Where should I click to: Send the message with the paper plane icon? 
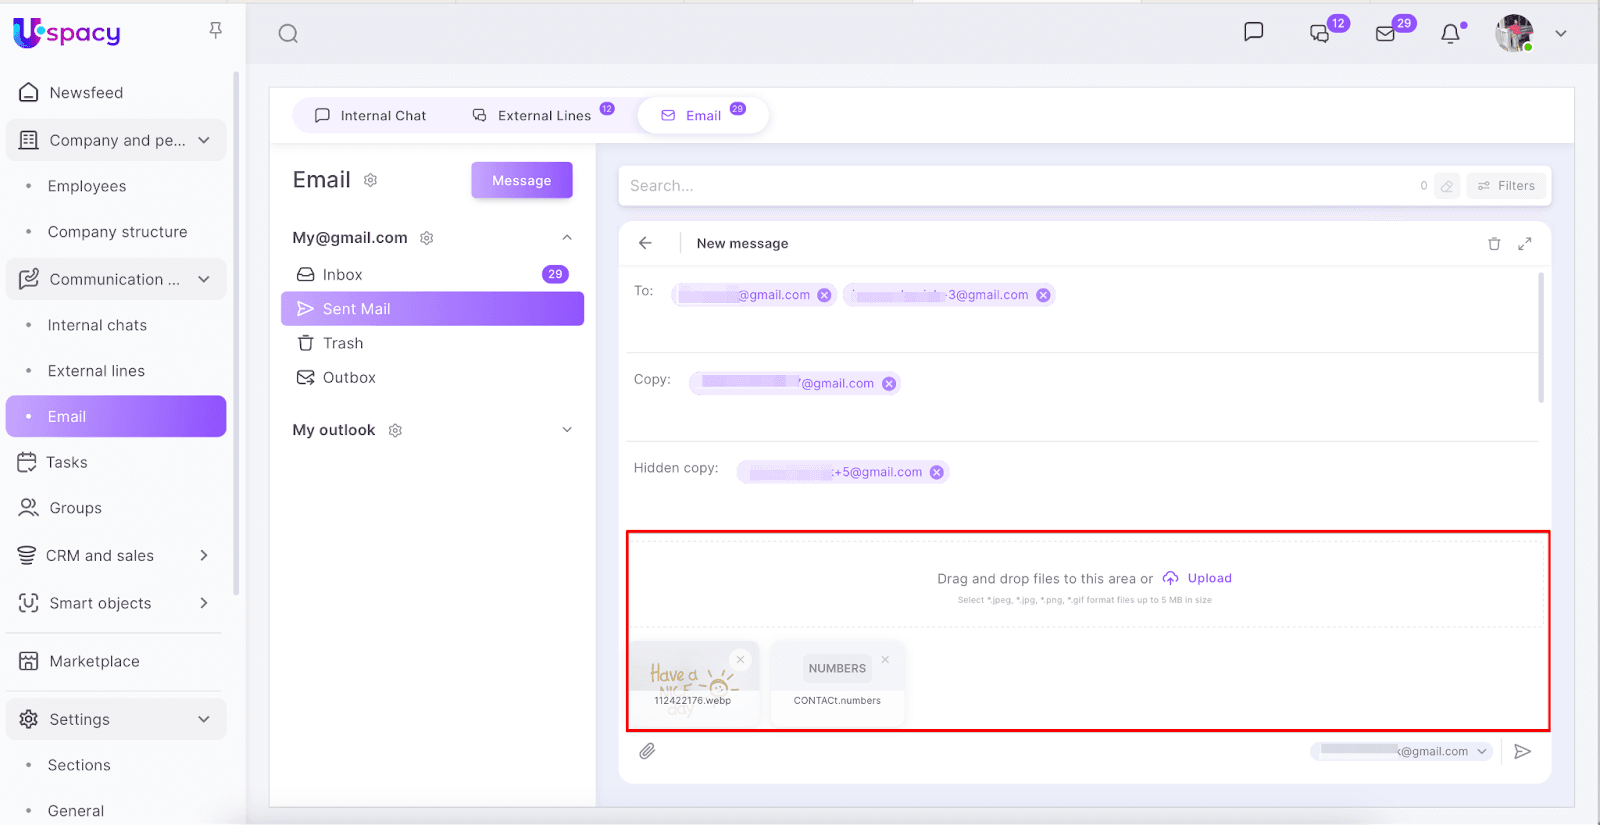click(x=1523, y=751)
